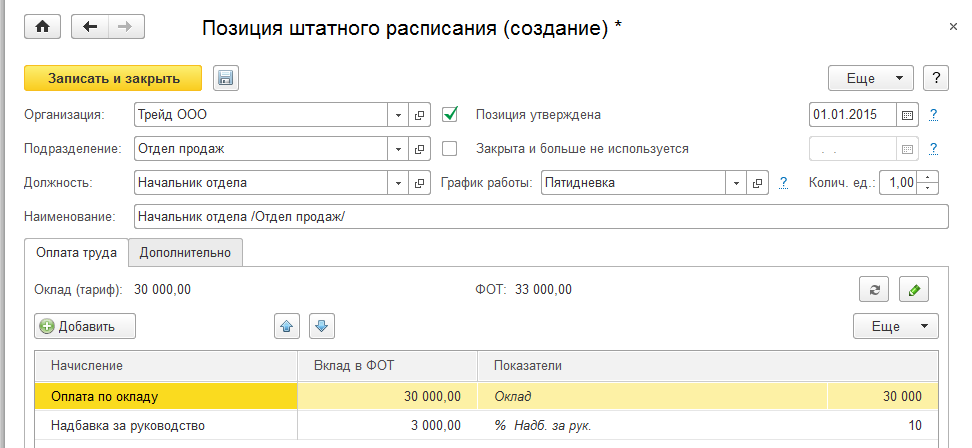Click the Добавить button
Screen dimensions: 972x448
pos(85,326)
